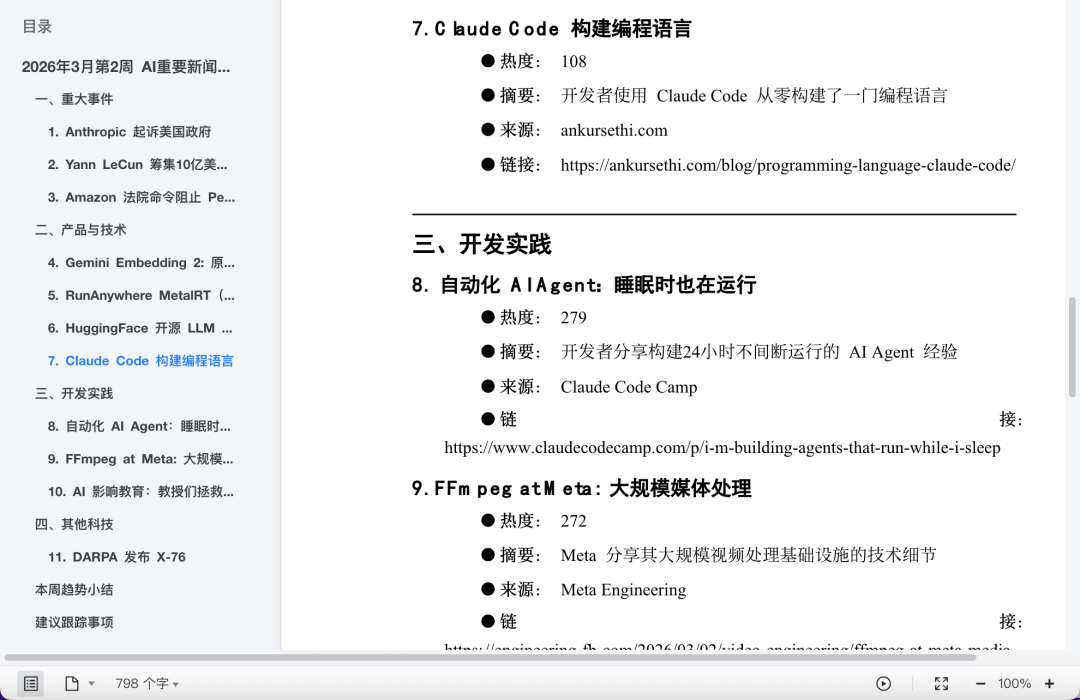Click the horizontal scrollbar at bottom
The image size is (1080, 700).
pos(490,657)
